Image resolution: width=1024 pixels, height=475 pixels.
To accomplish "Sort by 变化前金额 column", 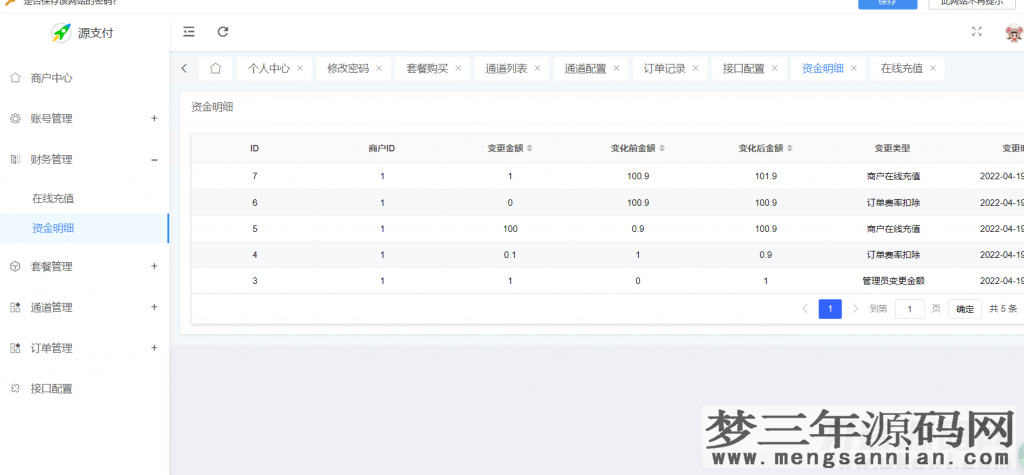I will 662,149.
